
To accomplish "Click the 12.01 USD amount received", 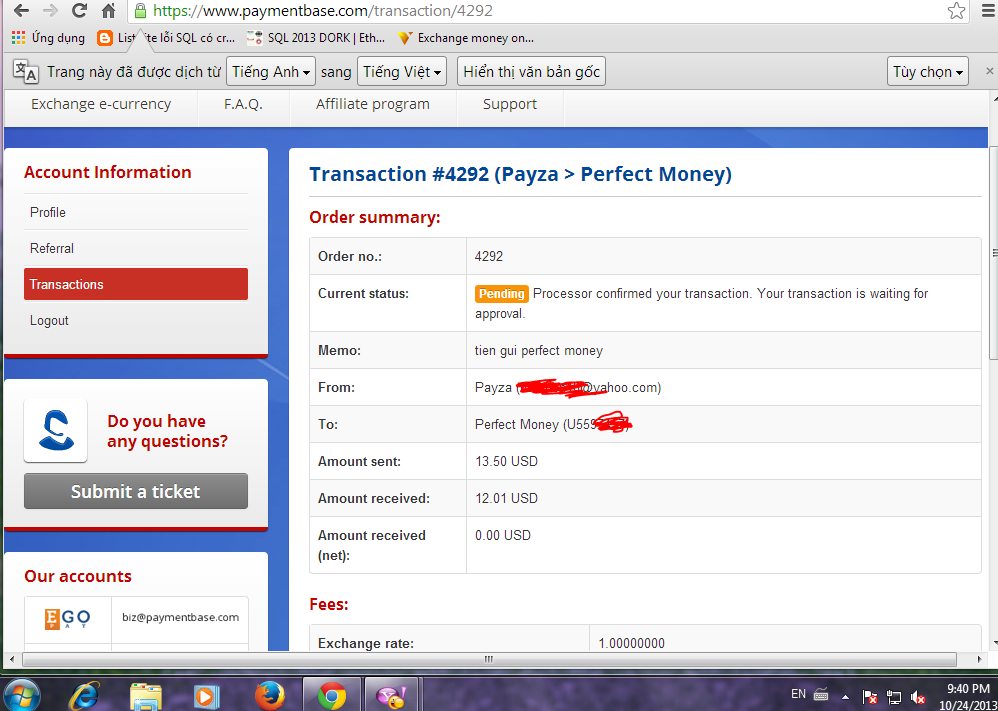I will pyautogui.click(x=506, y=498).
